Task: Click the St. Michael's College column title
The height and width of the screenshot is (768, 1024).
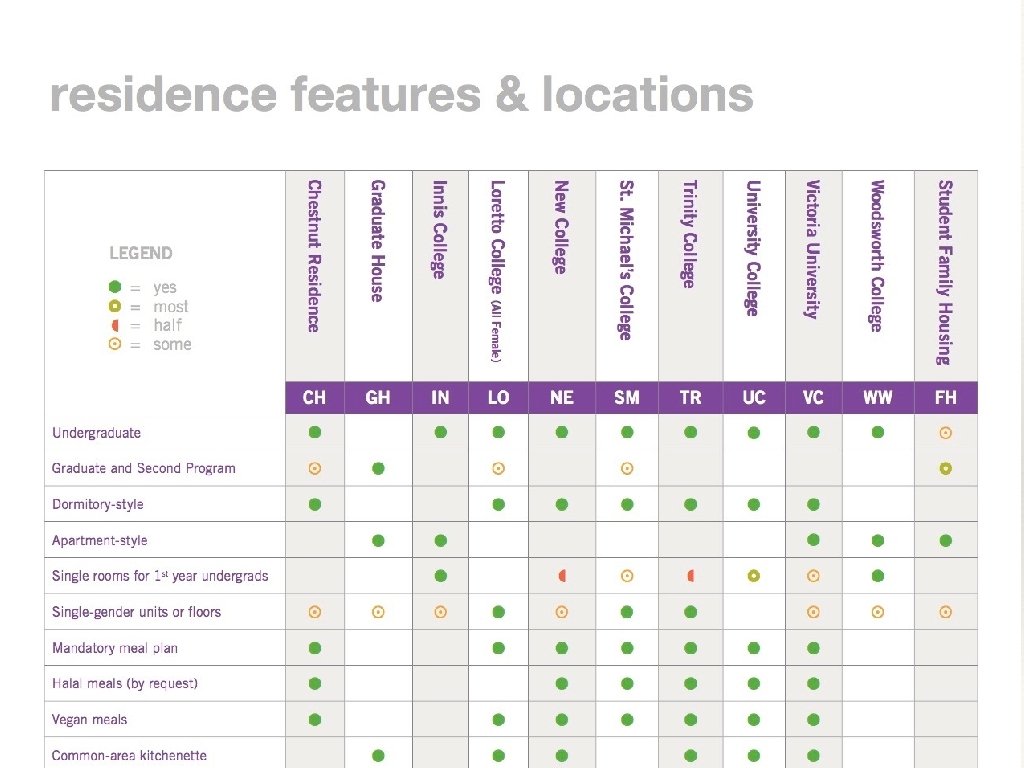Action: 626,260
